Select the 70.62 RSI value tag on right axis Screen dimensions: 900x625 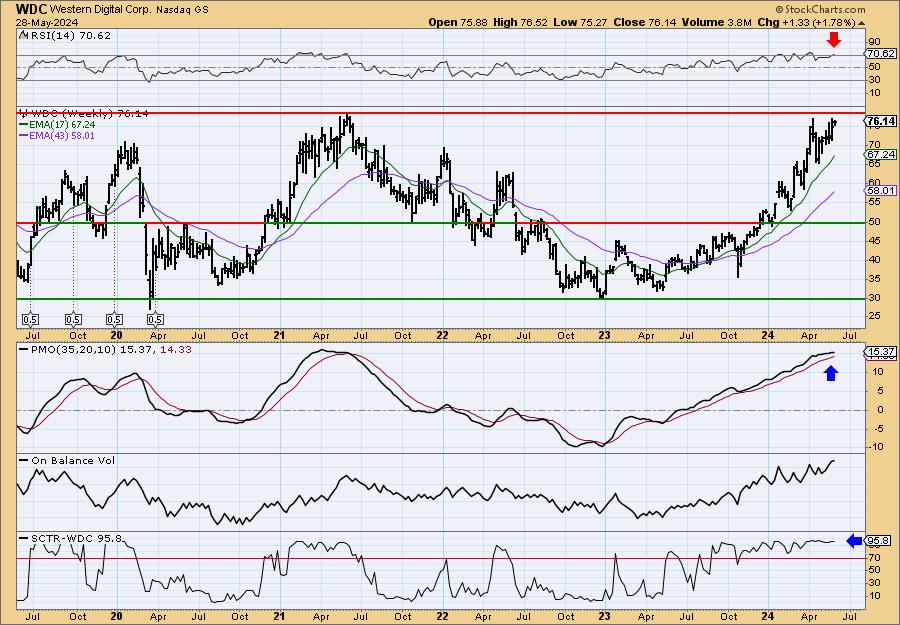point(880,53)
